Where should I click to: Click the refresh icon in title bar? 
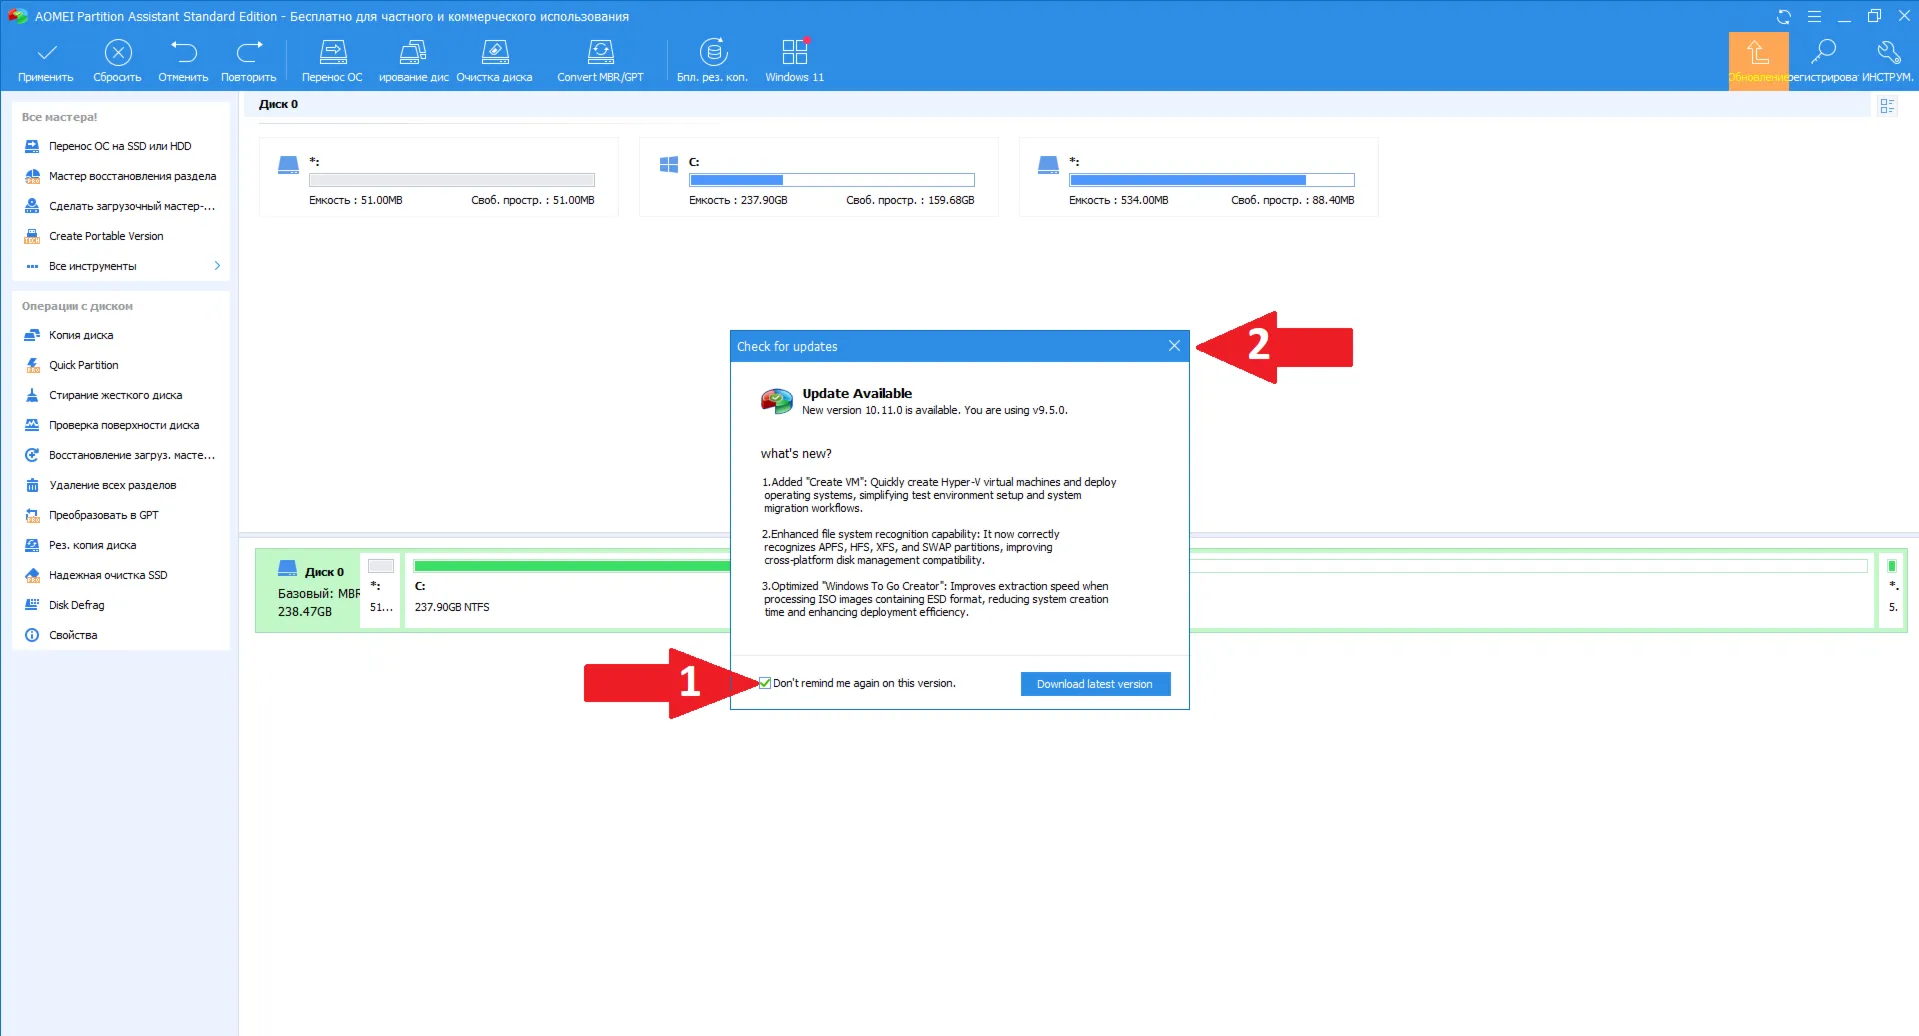point(1783,16)
